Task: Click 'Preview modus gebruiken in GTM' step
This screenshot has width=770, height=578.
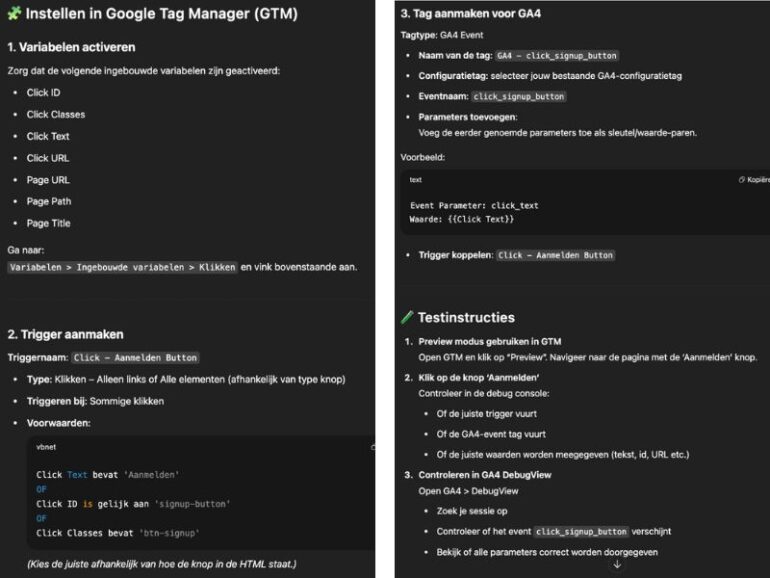Action: point(490,341)
